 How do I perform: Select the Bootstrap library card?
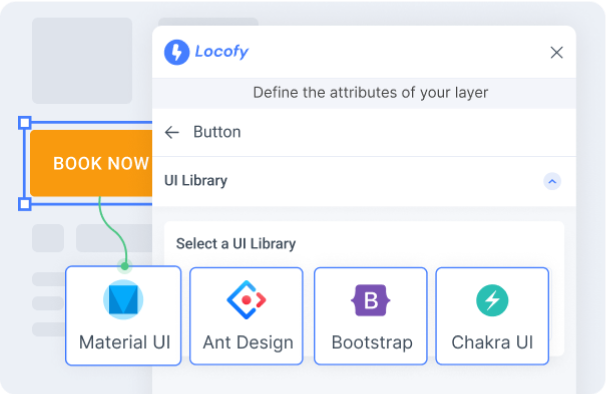click(x=371, y=316)
